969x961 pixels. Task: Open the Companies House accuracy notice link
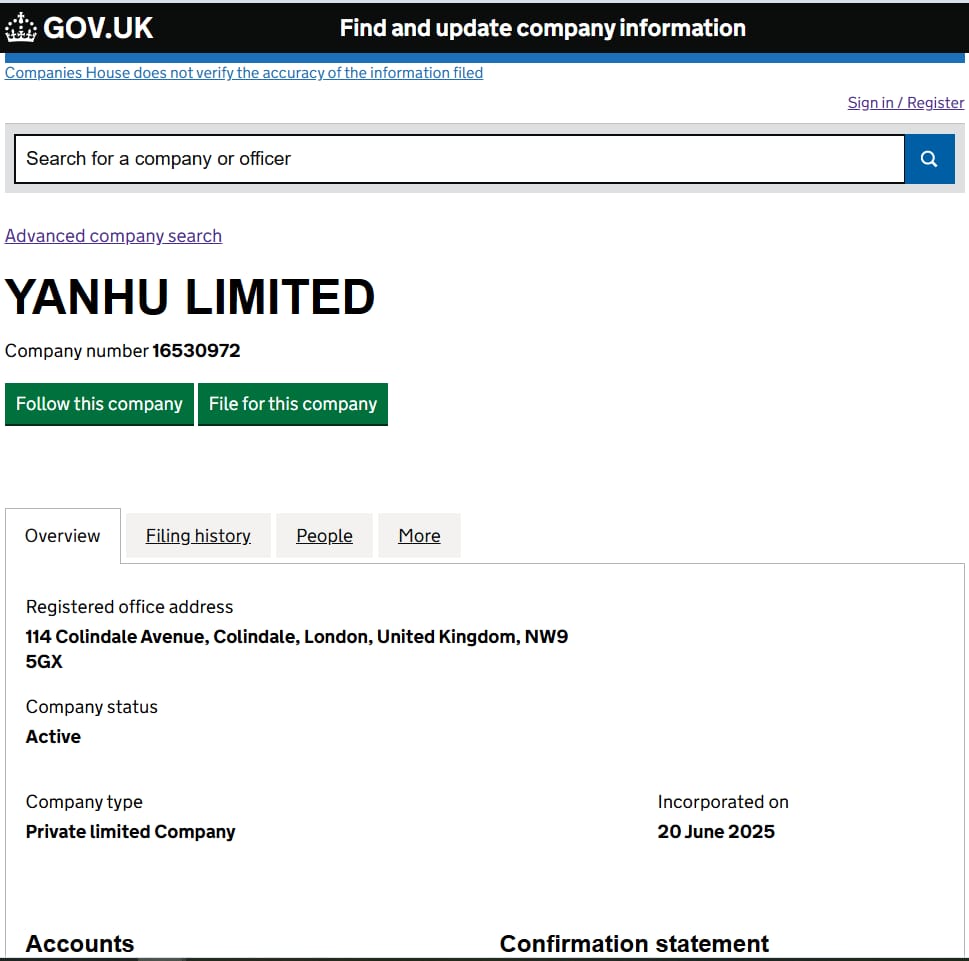pyautogui.click(x=244, y=73)
